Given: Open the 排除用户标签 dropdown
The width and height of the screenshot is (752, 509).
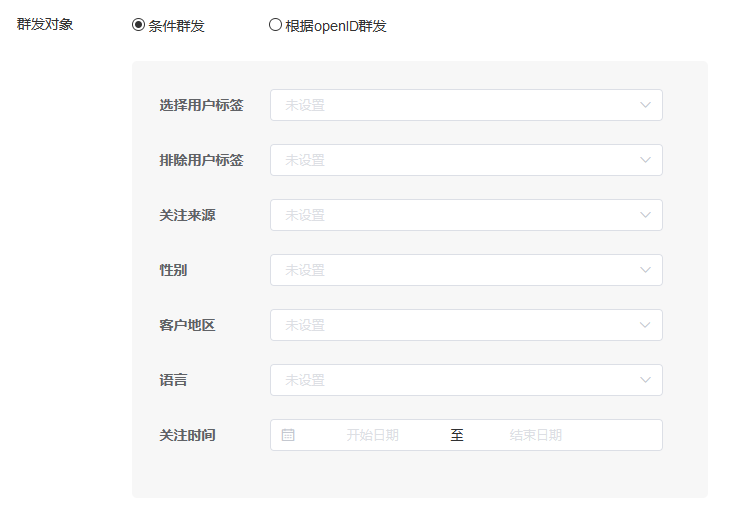Looking at the screenshot, I should coord(466,160).
